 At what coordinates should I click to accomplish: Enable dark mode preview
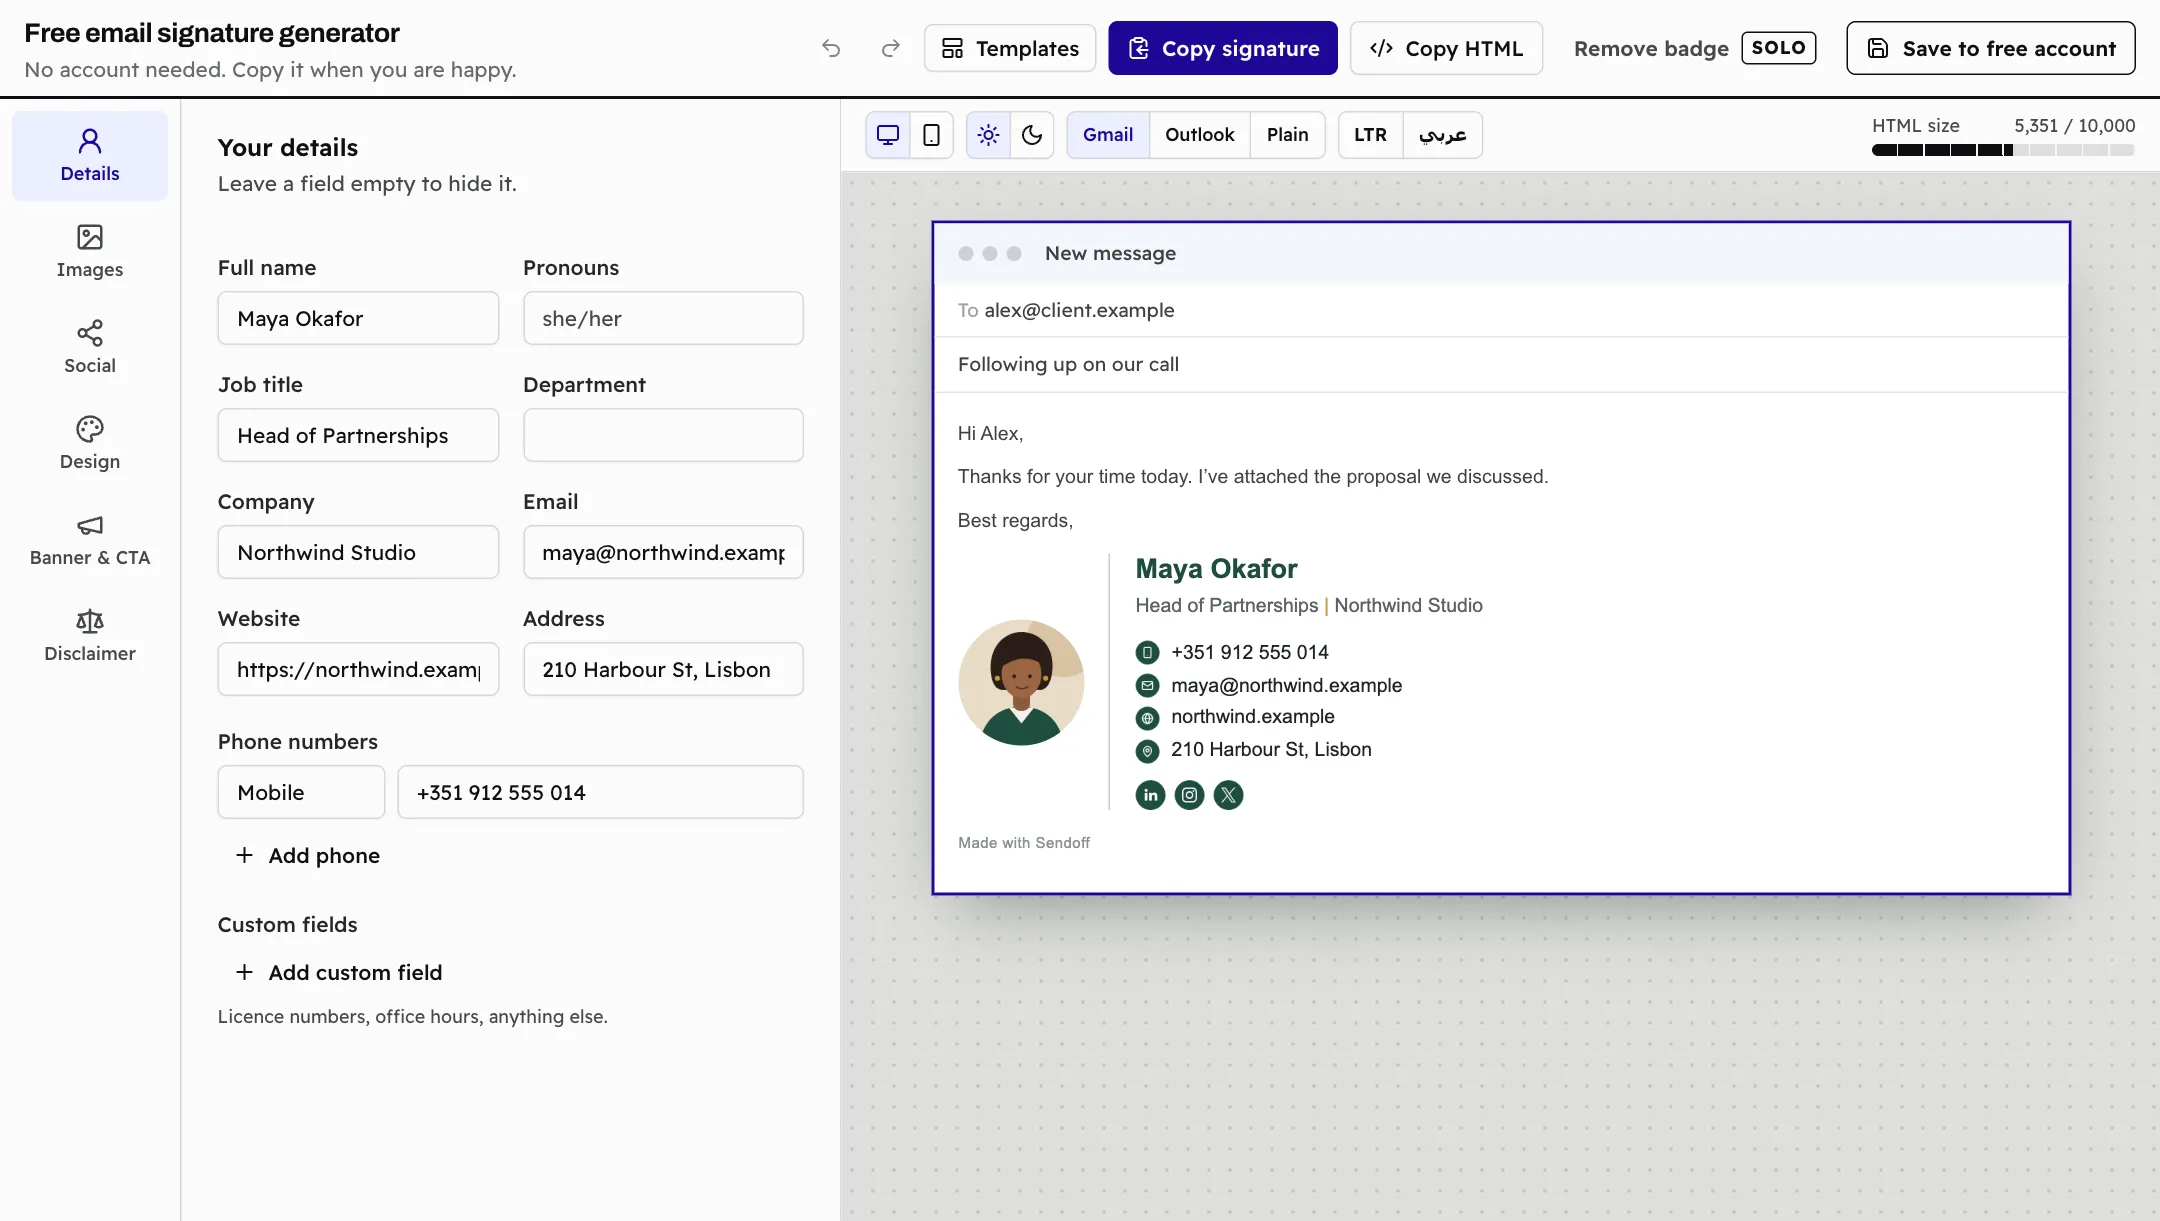[1032, 135]
